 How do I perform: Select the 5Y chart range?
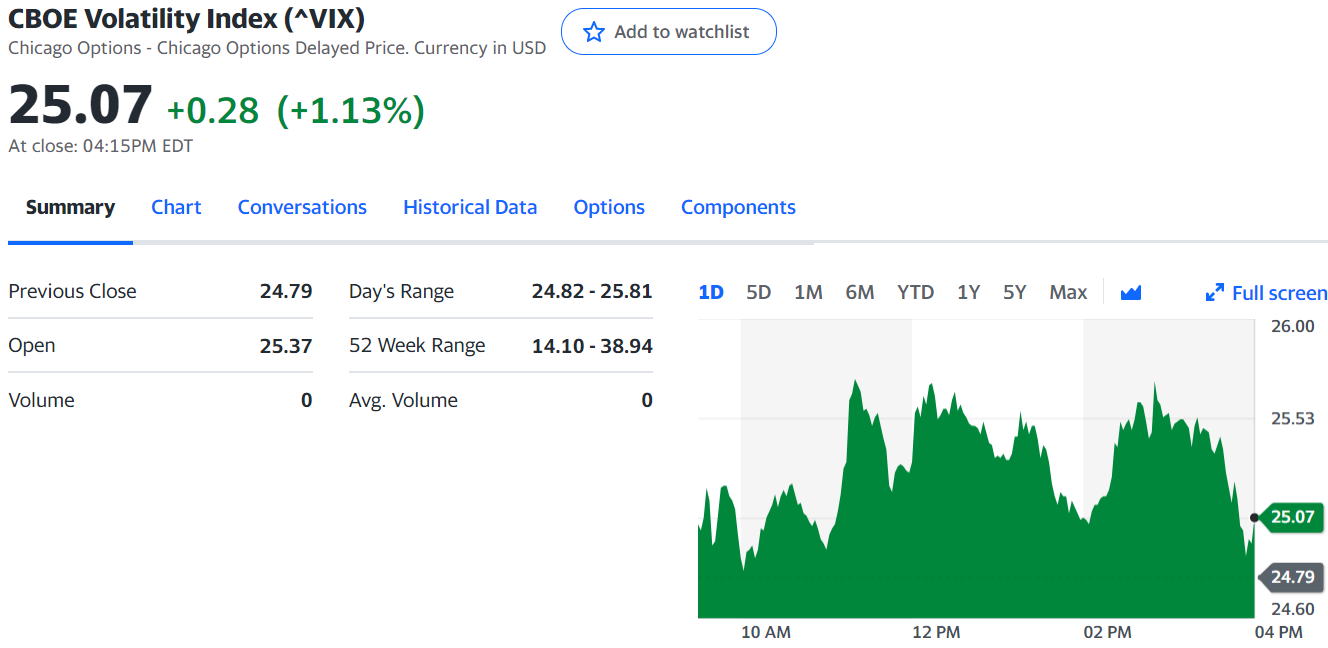pyautogui.click(x=1015, y=292)
